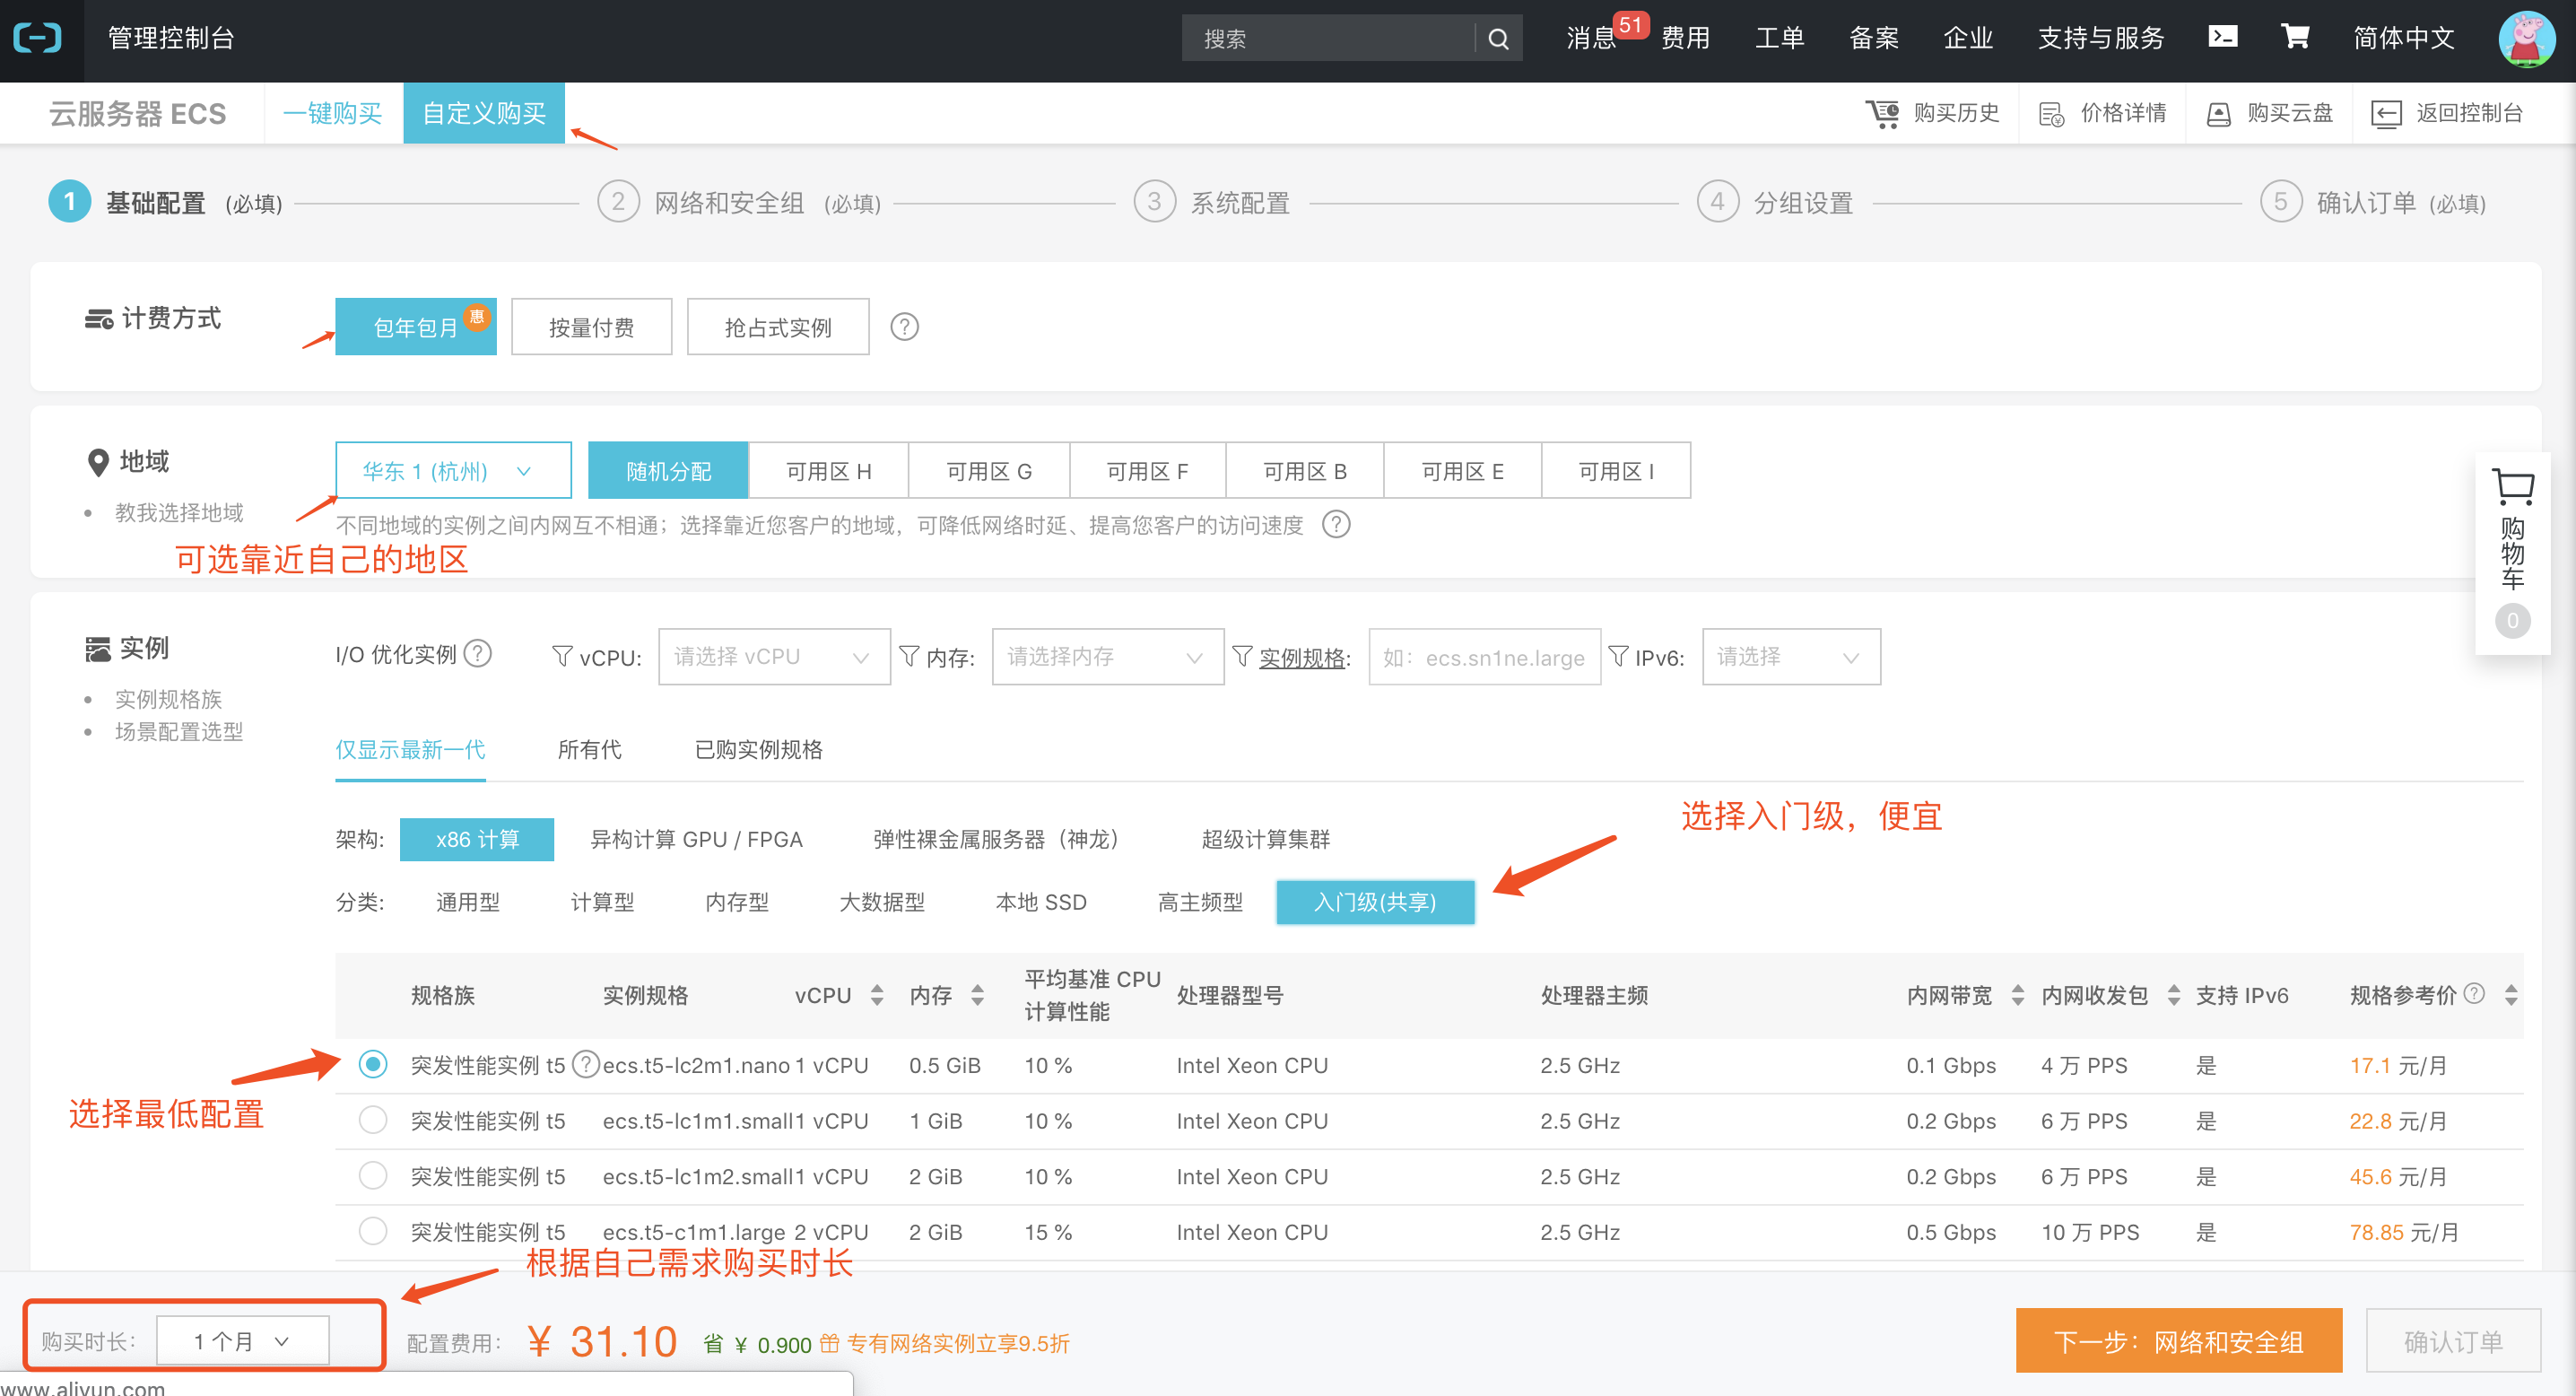
Task: Open 企业 menu in header
Action: (1967, 38)
